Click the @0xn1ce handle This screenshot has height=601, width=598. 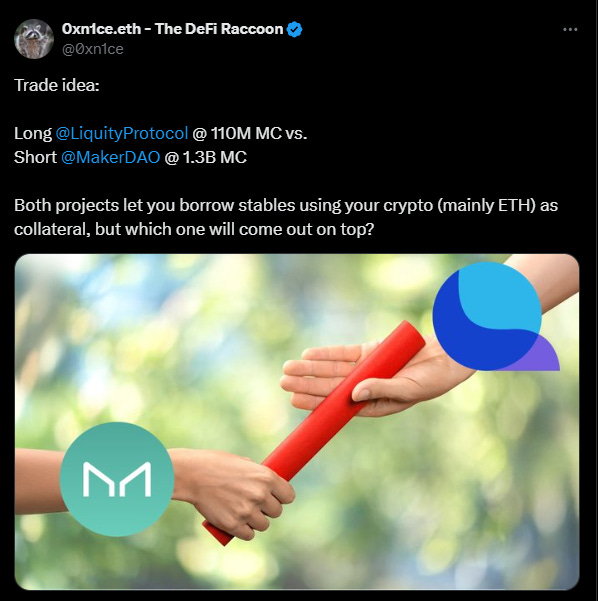click(92, 49)
